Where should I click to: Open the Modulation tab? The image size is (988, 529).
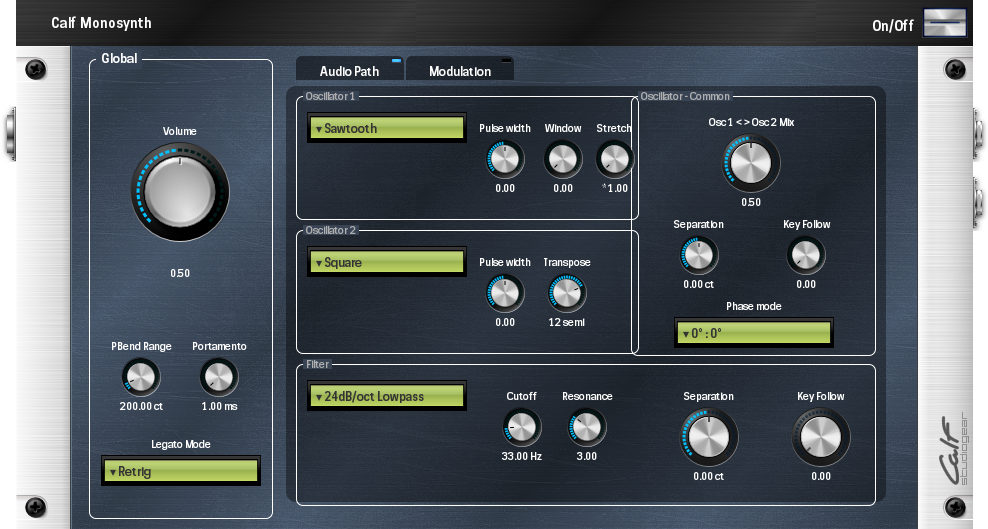tap(460, 69)
